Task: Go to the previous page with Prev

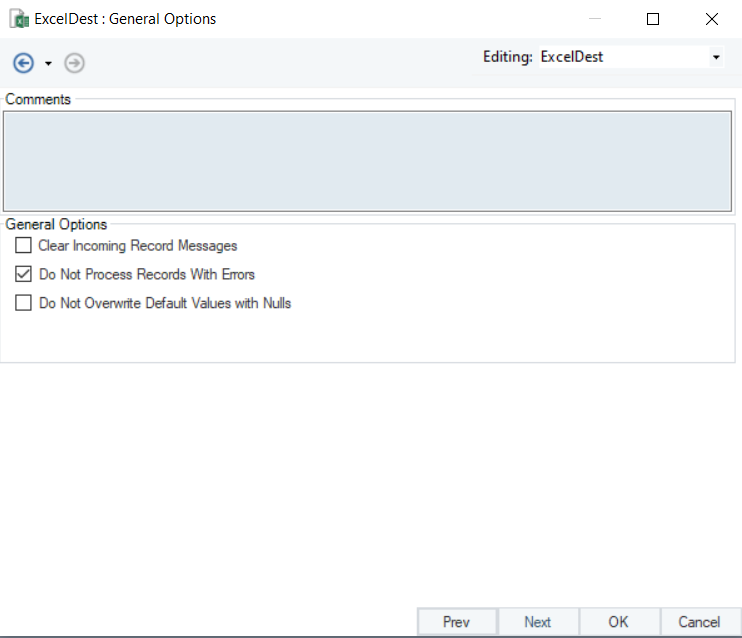Action: (x=456, y=622)
